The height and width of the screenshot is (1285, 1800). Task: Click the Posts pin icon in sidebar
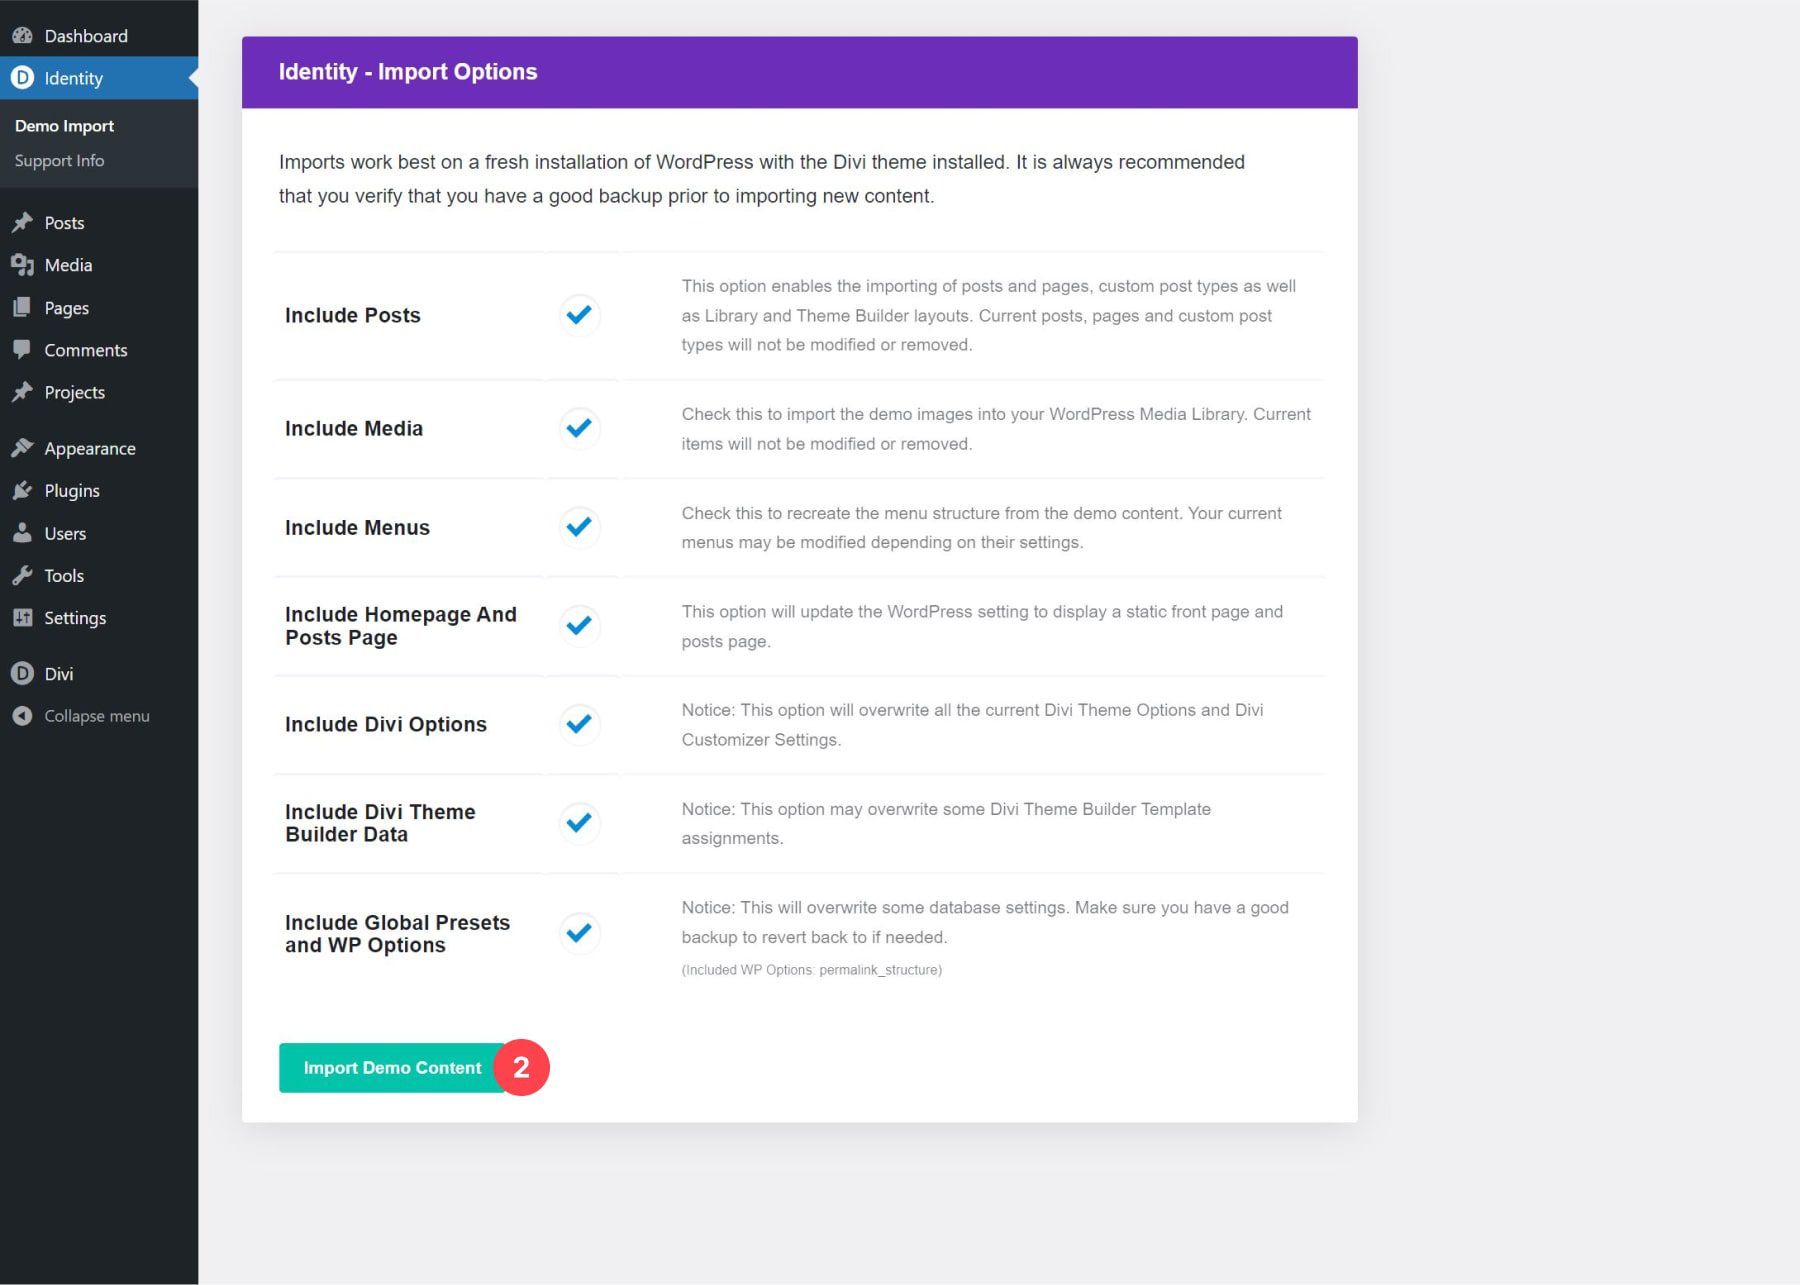point(22,223)
